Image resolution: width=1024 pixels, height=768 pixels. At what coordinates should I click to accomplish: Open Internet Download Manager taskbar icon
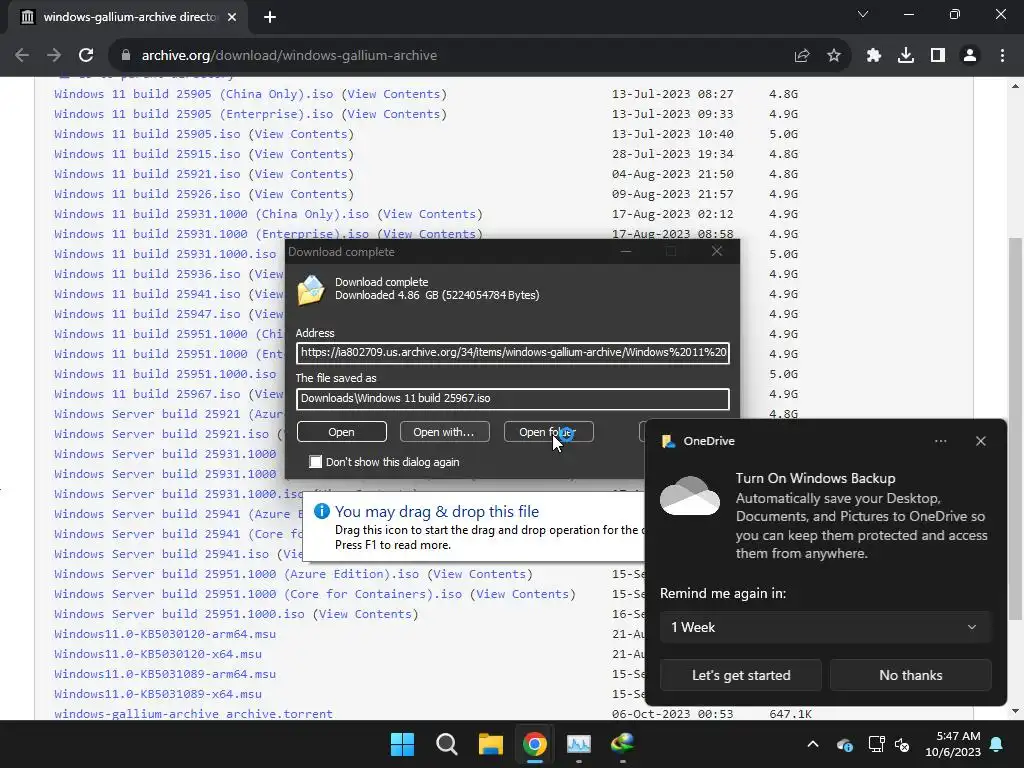click(622, 744)
